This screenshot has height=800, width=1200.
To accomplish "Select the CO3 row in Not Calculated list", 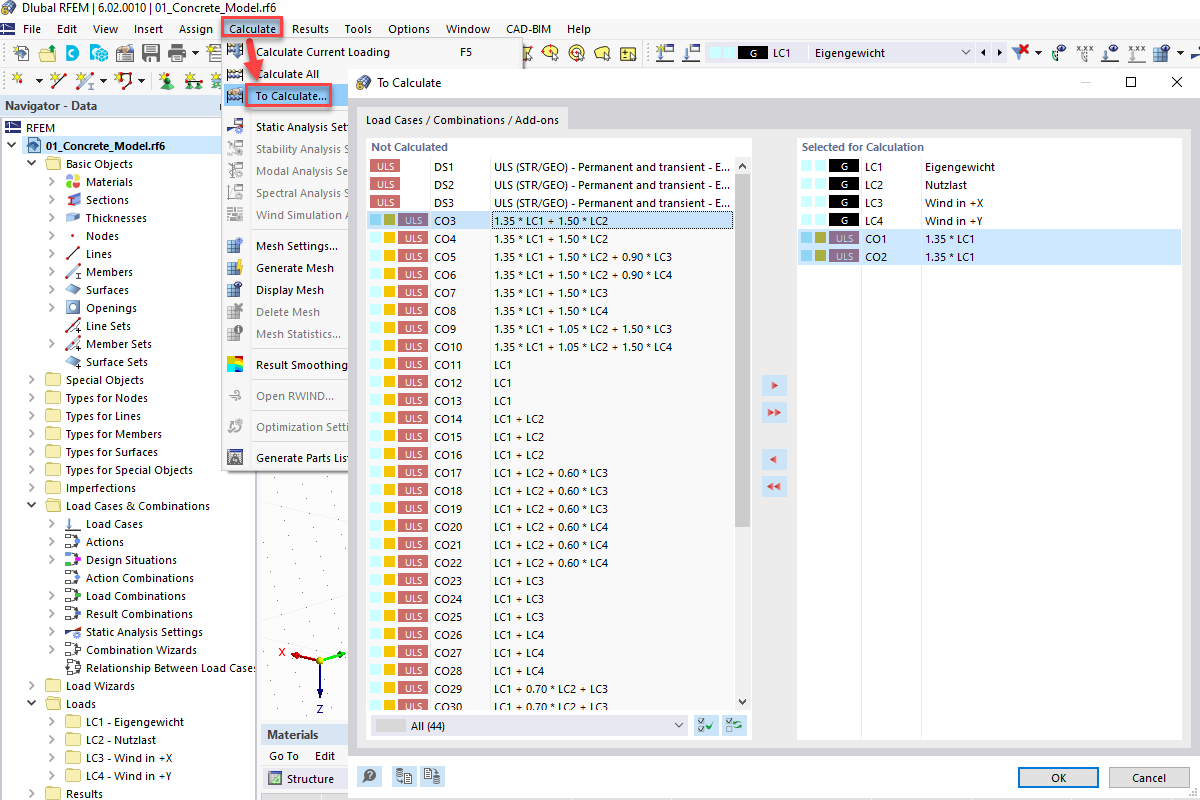I will (x=551, y=221).
